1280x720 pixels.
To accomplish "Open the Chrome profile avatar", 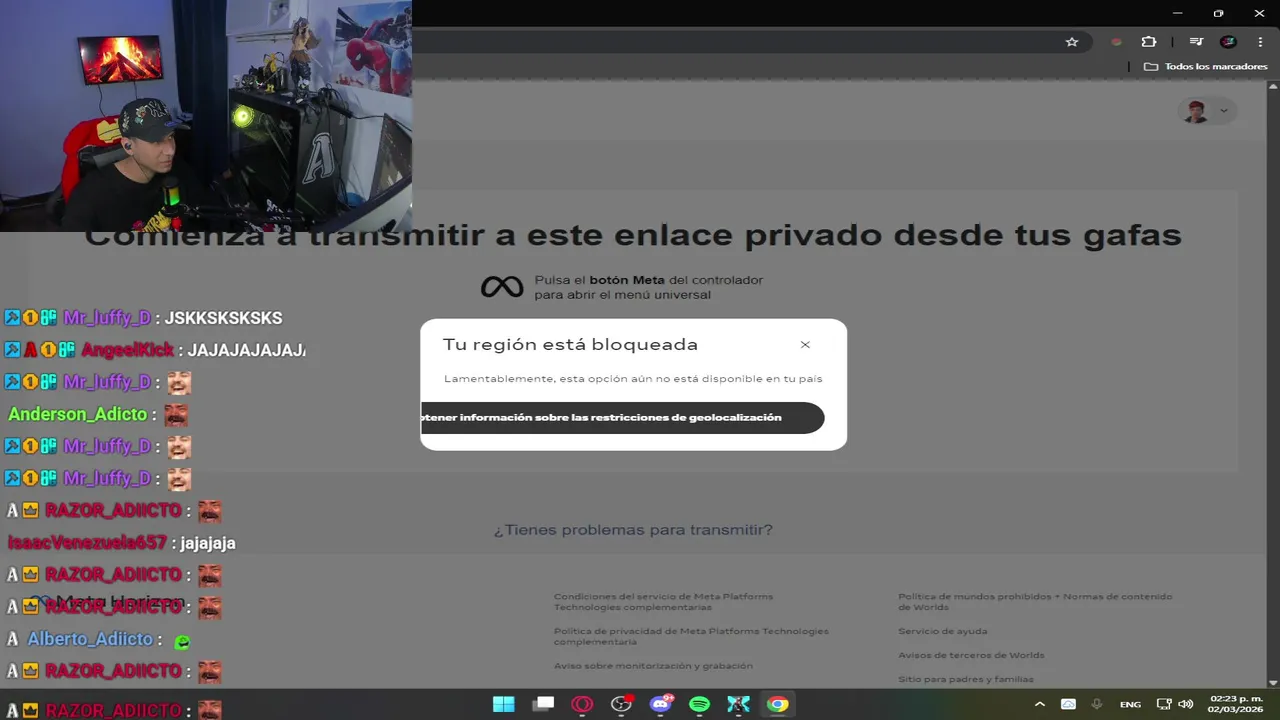I will point(1228,42).
